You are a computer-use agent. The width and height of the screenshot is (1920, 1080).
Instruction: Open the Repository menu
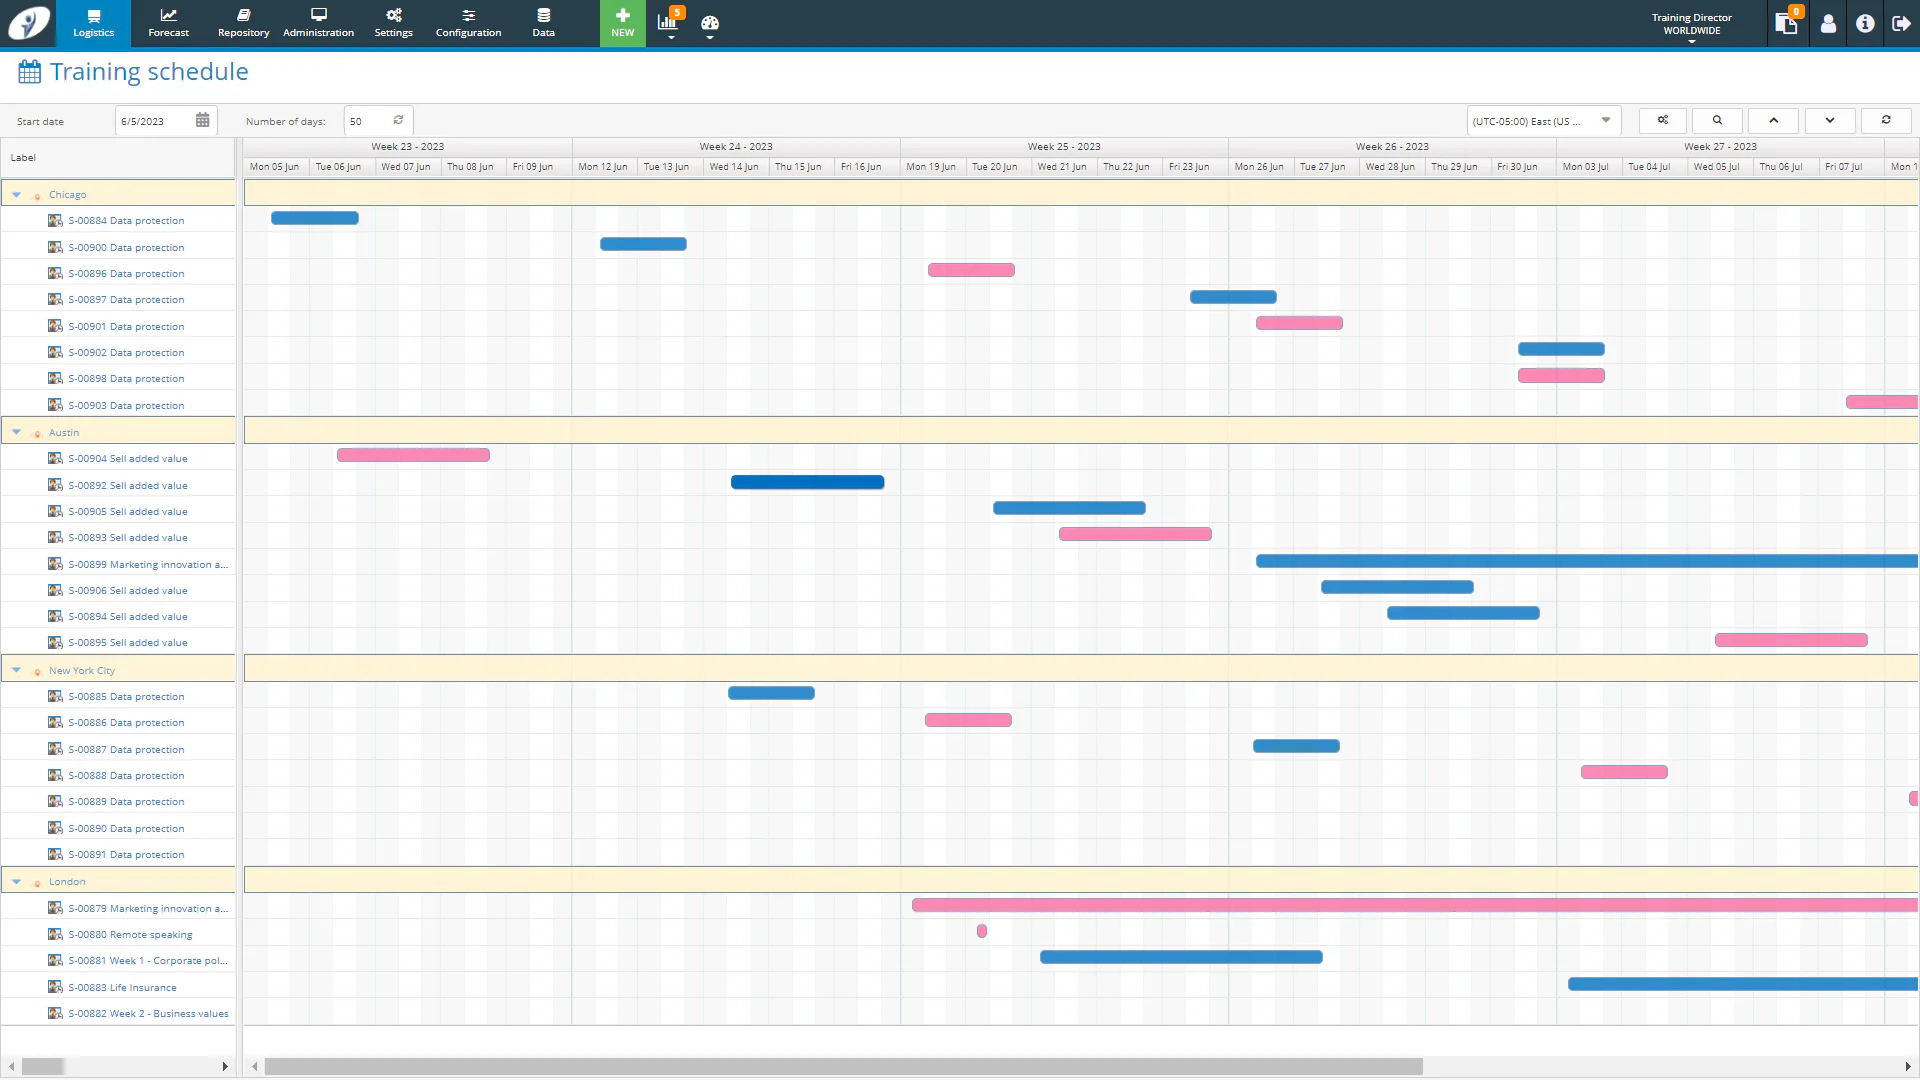243,23
